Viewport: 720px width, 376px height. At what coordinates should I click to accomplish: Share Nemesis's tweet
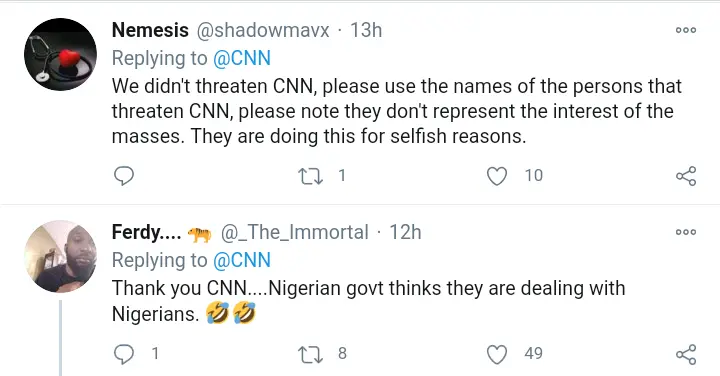coord(686,176)
